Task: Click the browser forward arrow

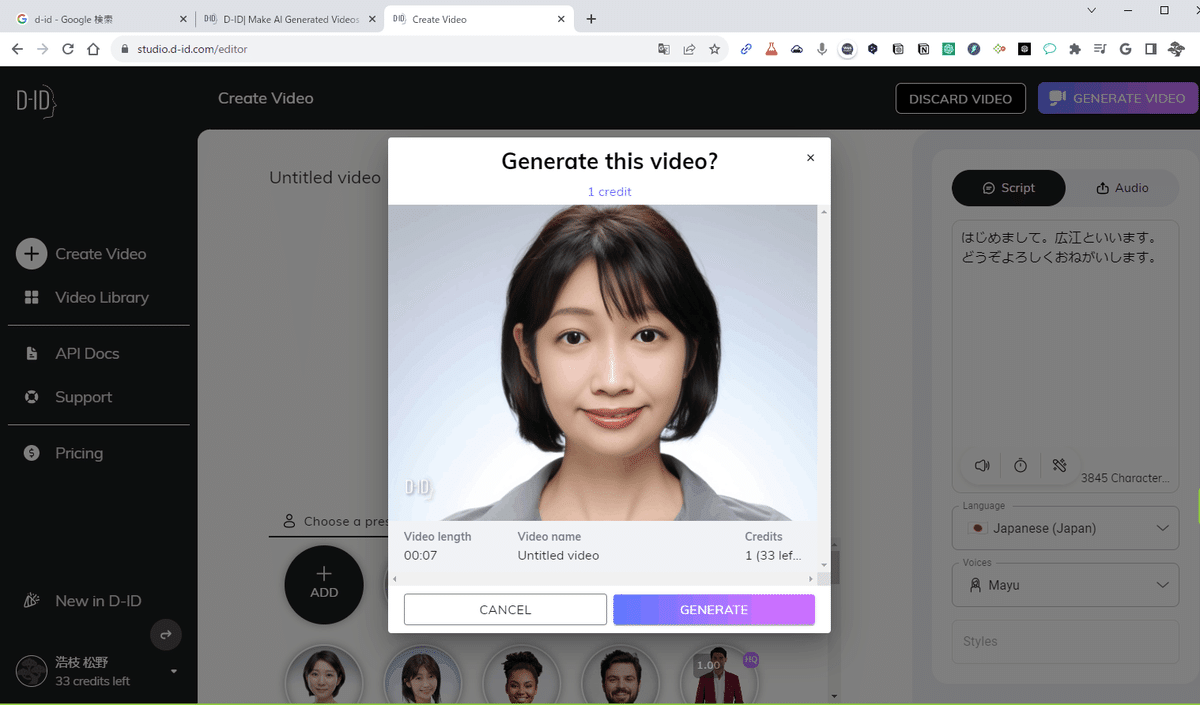Action: click(42, 49)
